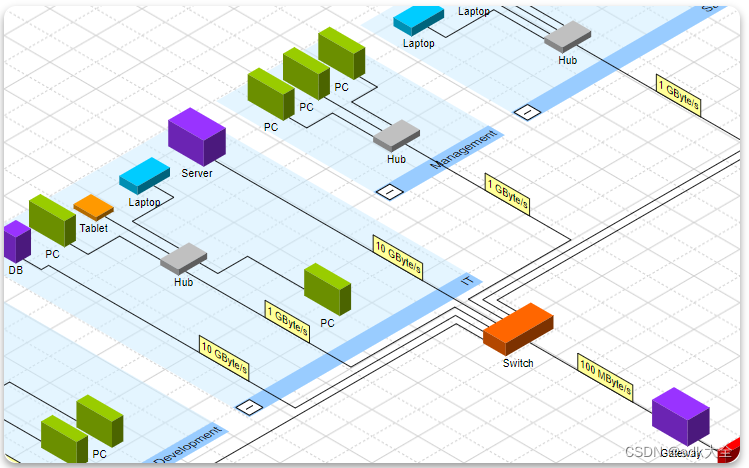749x468 pixels.
Task: Select the purple DB node
Action: point(17,242)
